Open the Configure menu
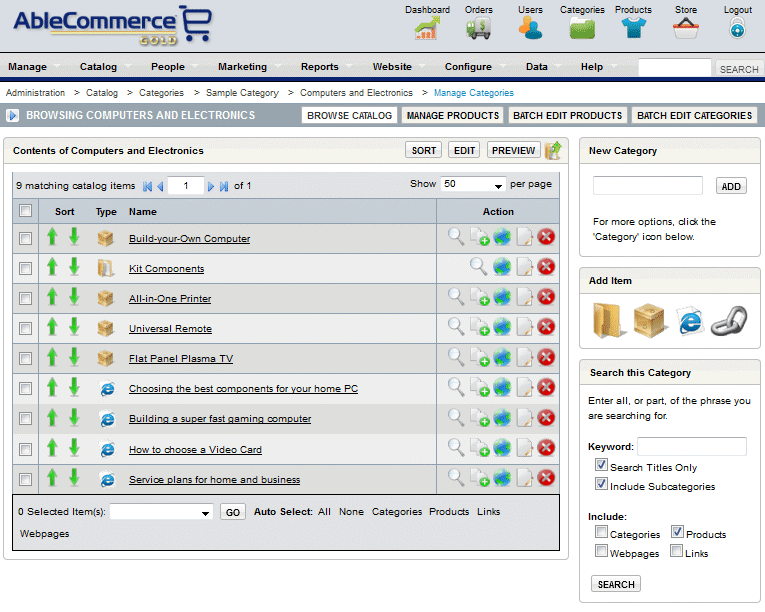This screenshot has height=612, width=765. pyautogui.click(x=468, y=67)
